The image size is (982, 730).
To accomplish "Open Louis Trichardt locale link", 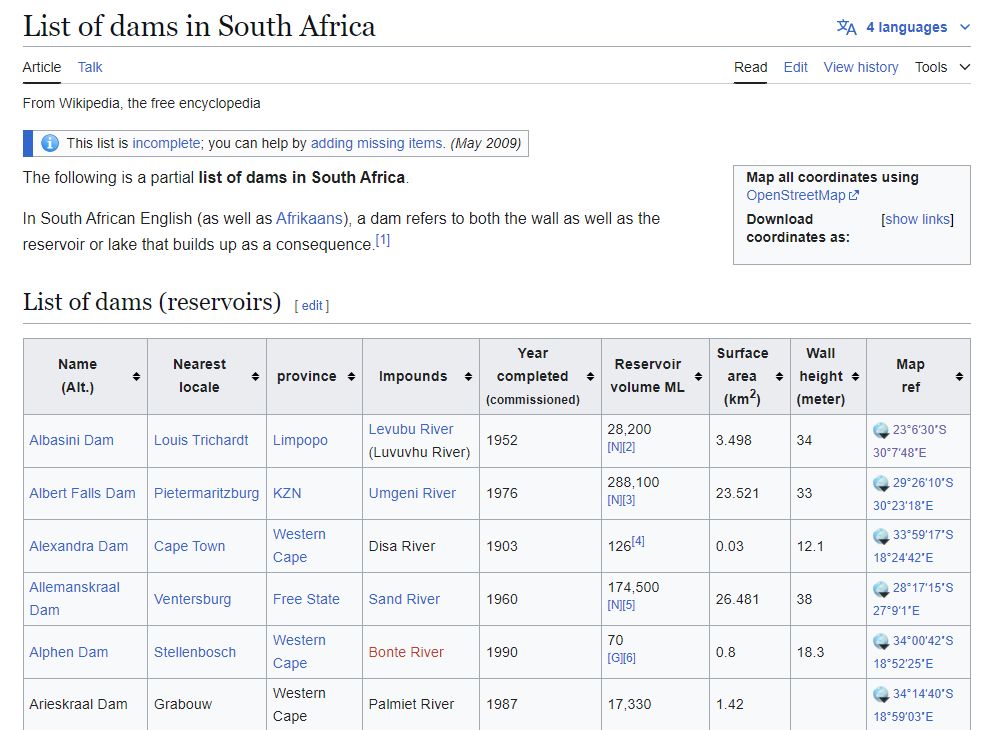I will click(x=201, y=440).
